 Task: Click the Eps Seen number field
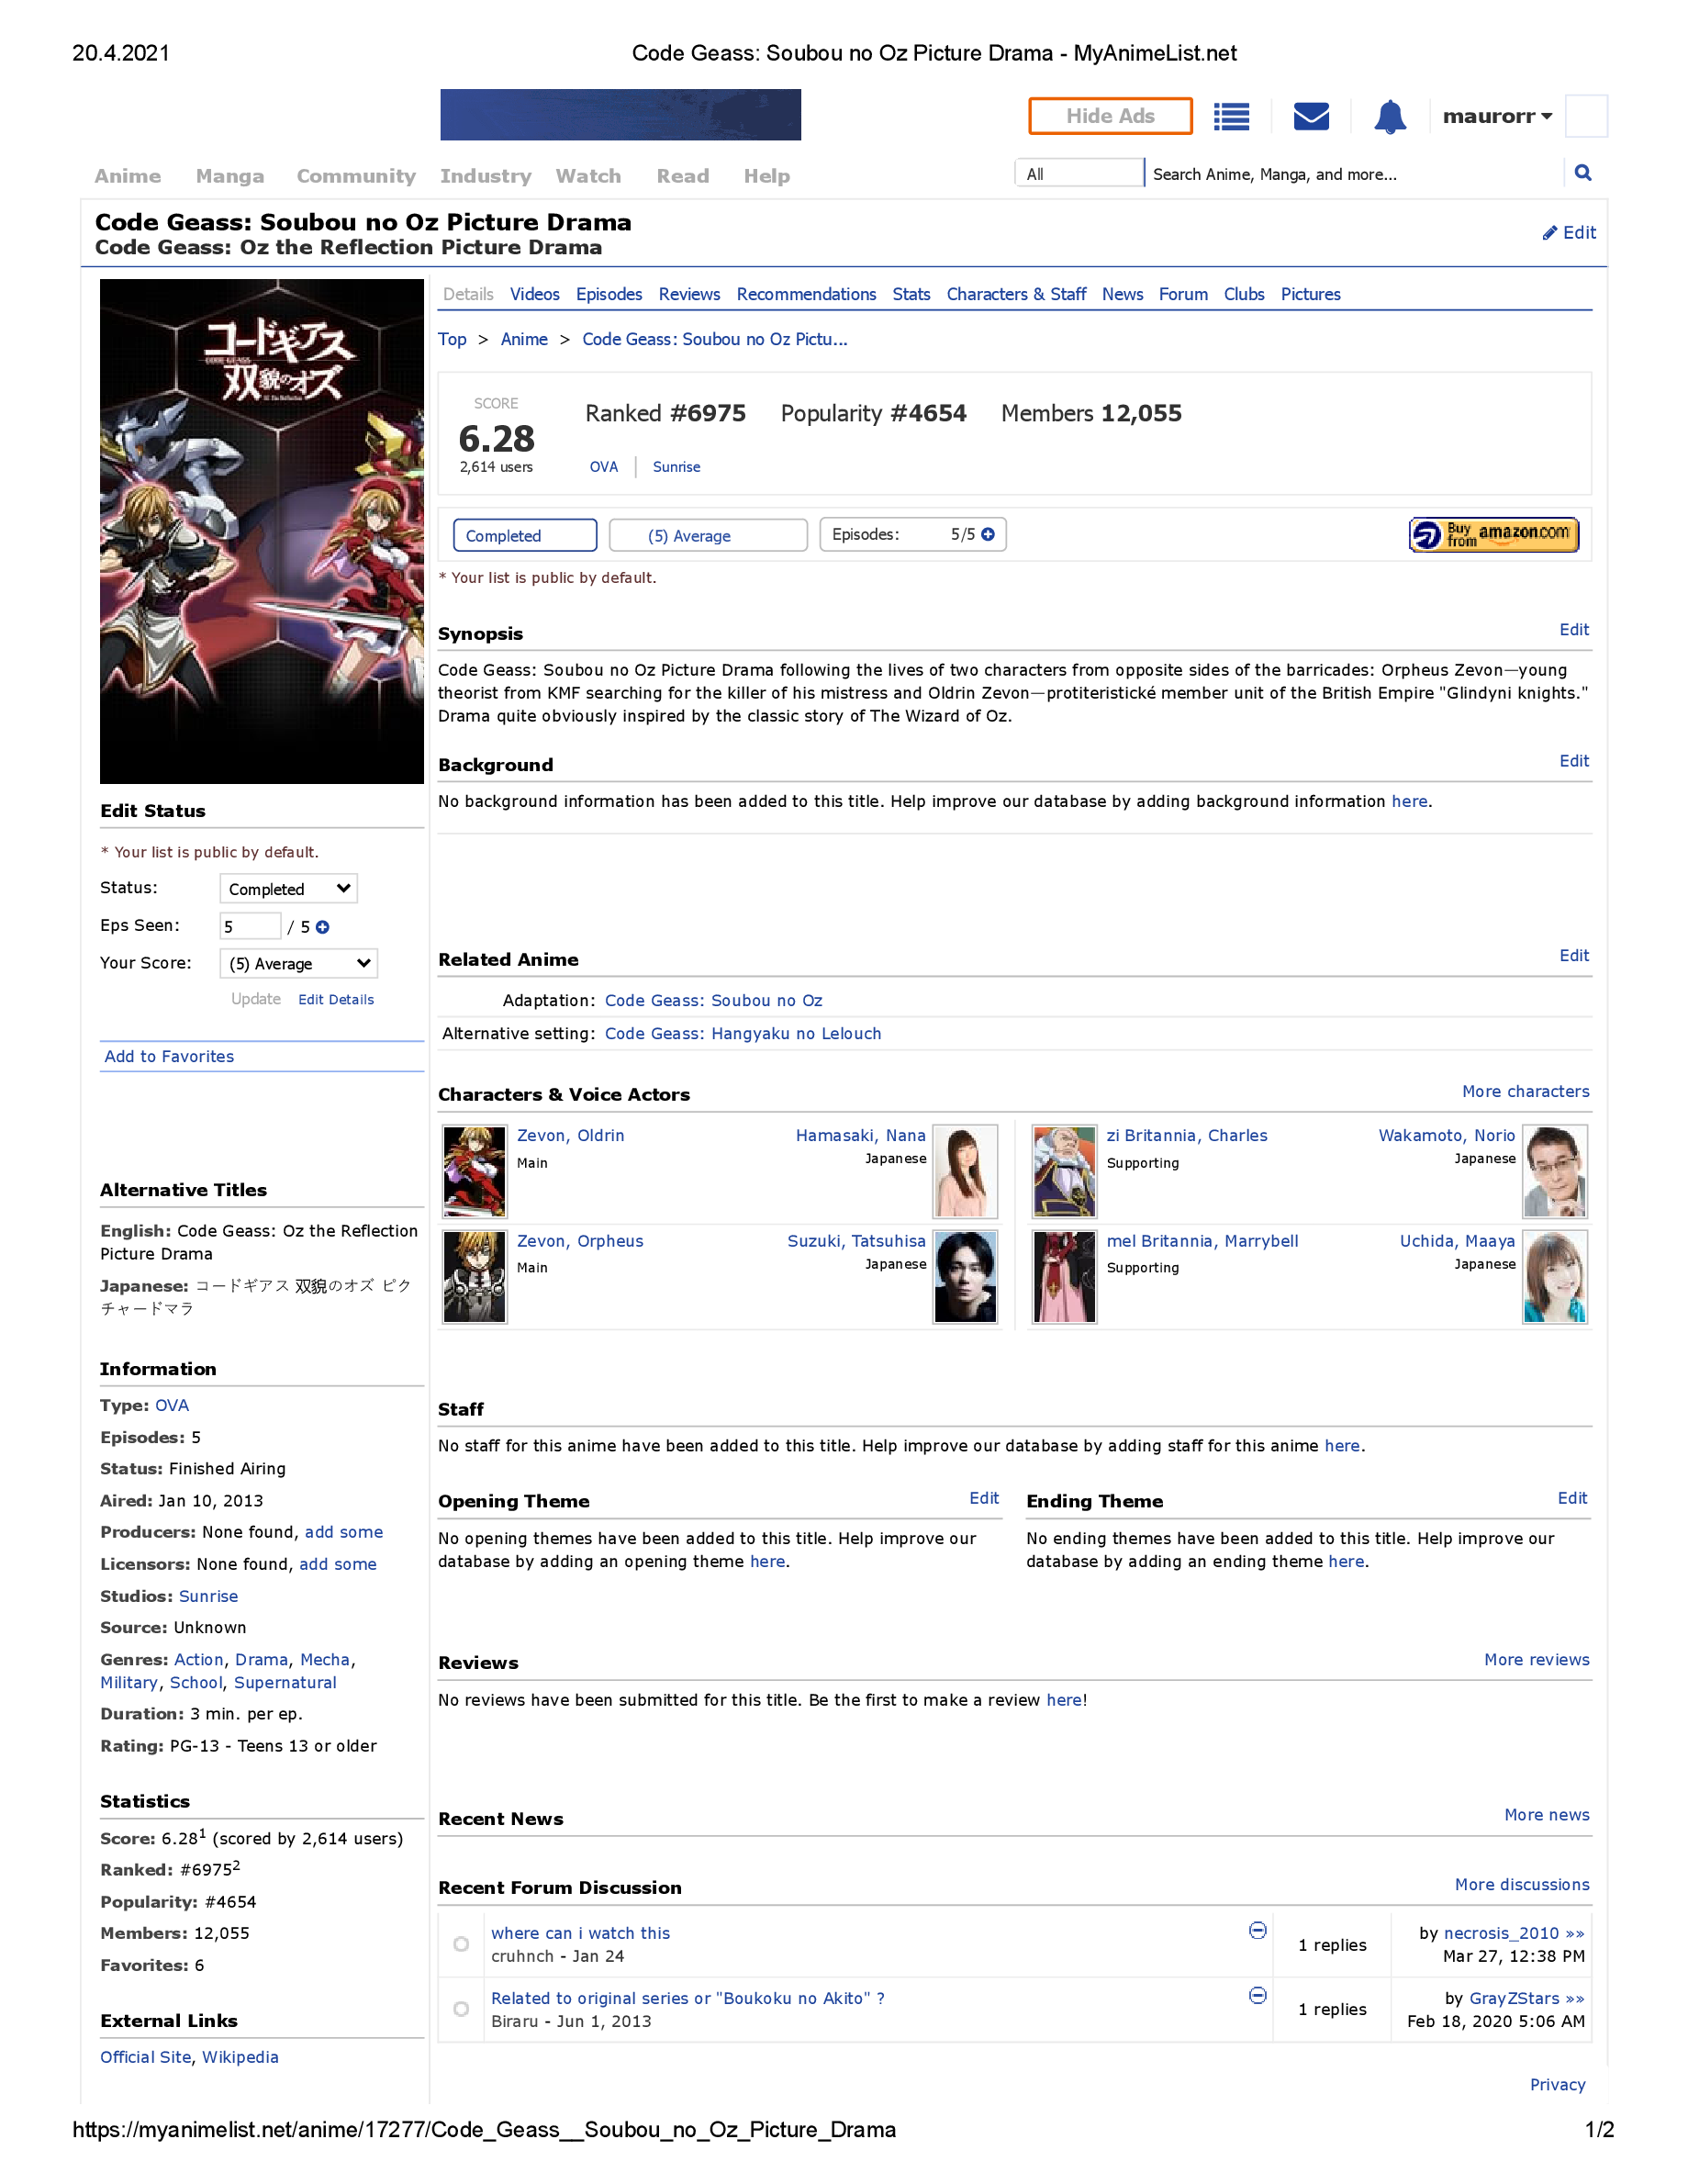(250, 927)
